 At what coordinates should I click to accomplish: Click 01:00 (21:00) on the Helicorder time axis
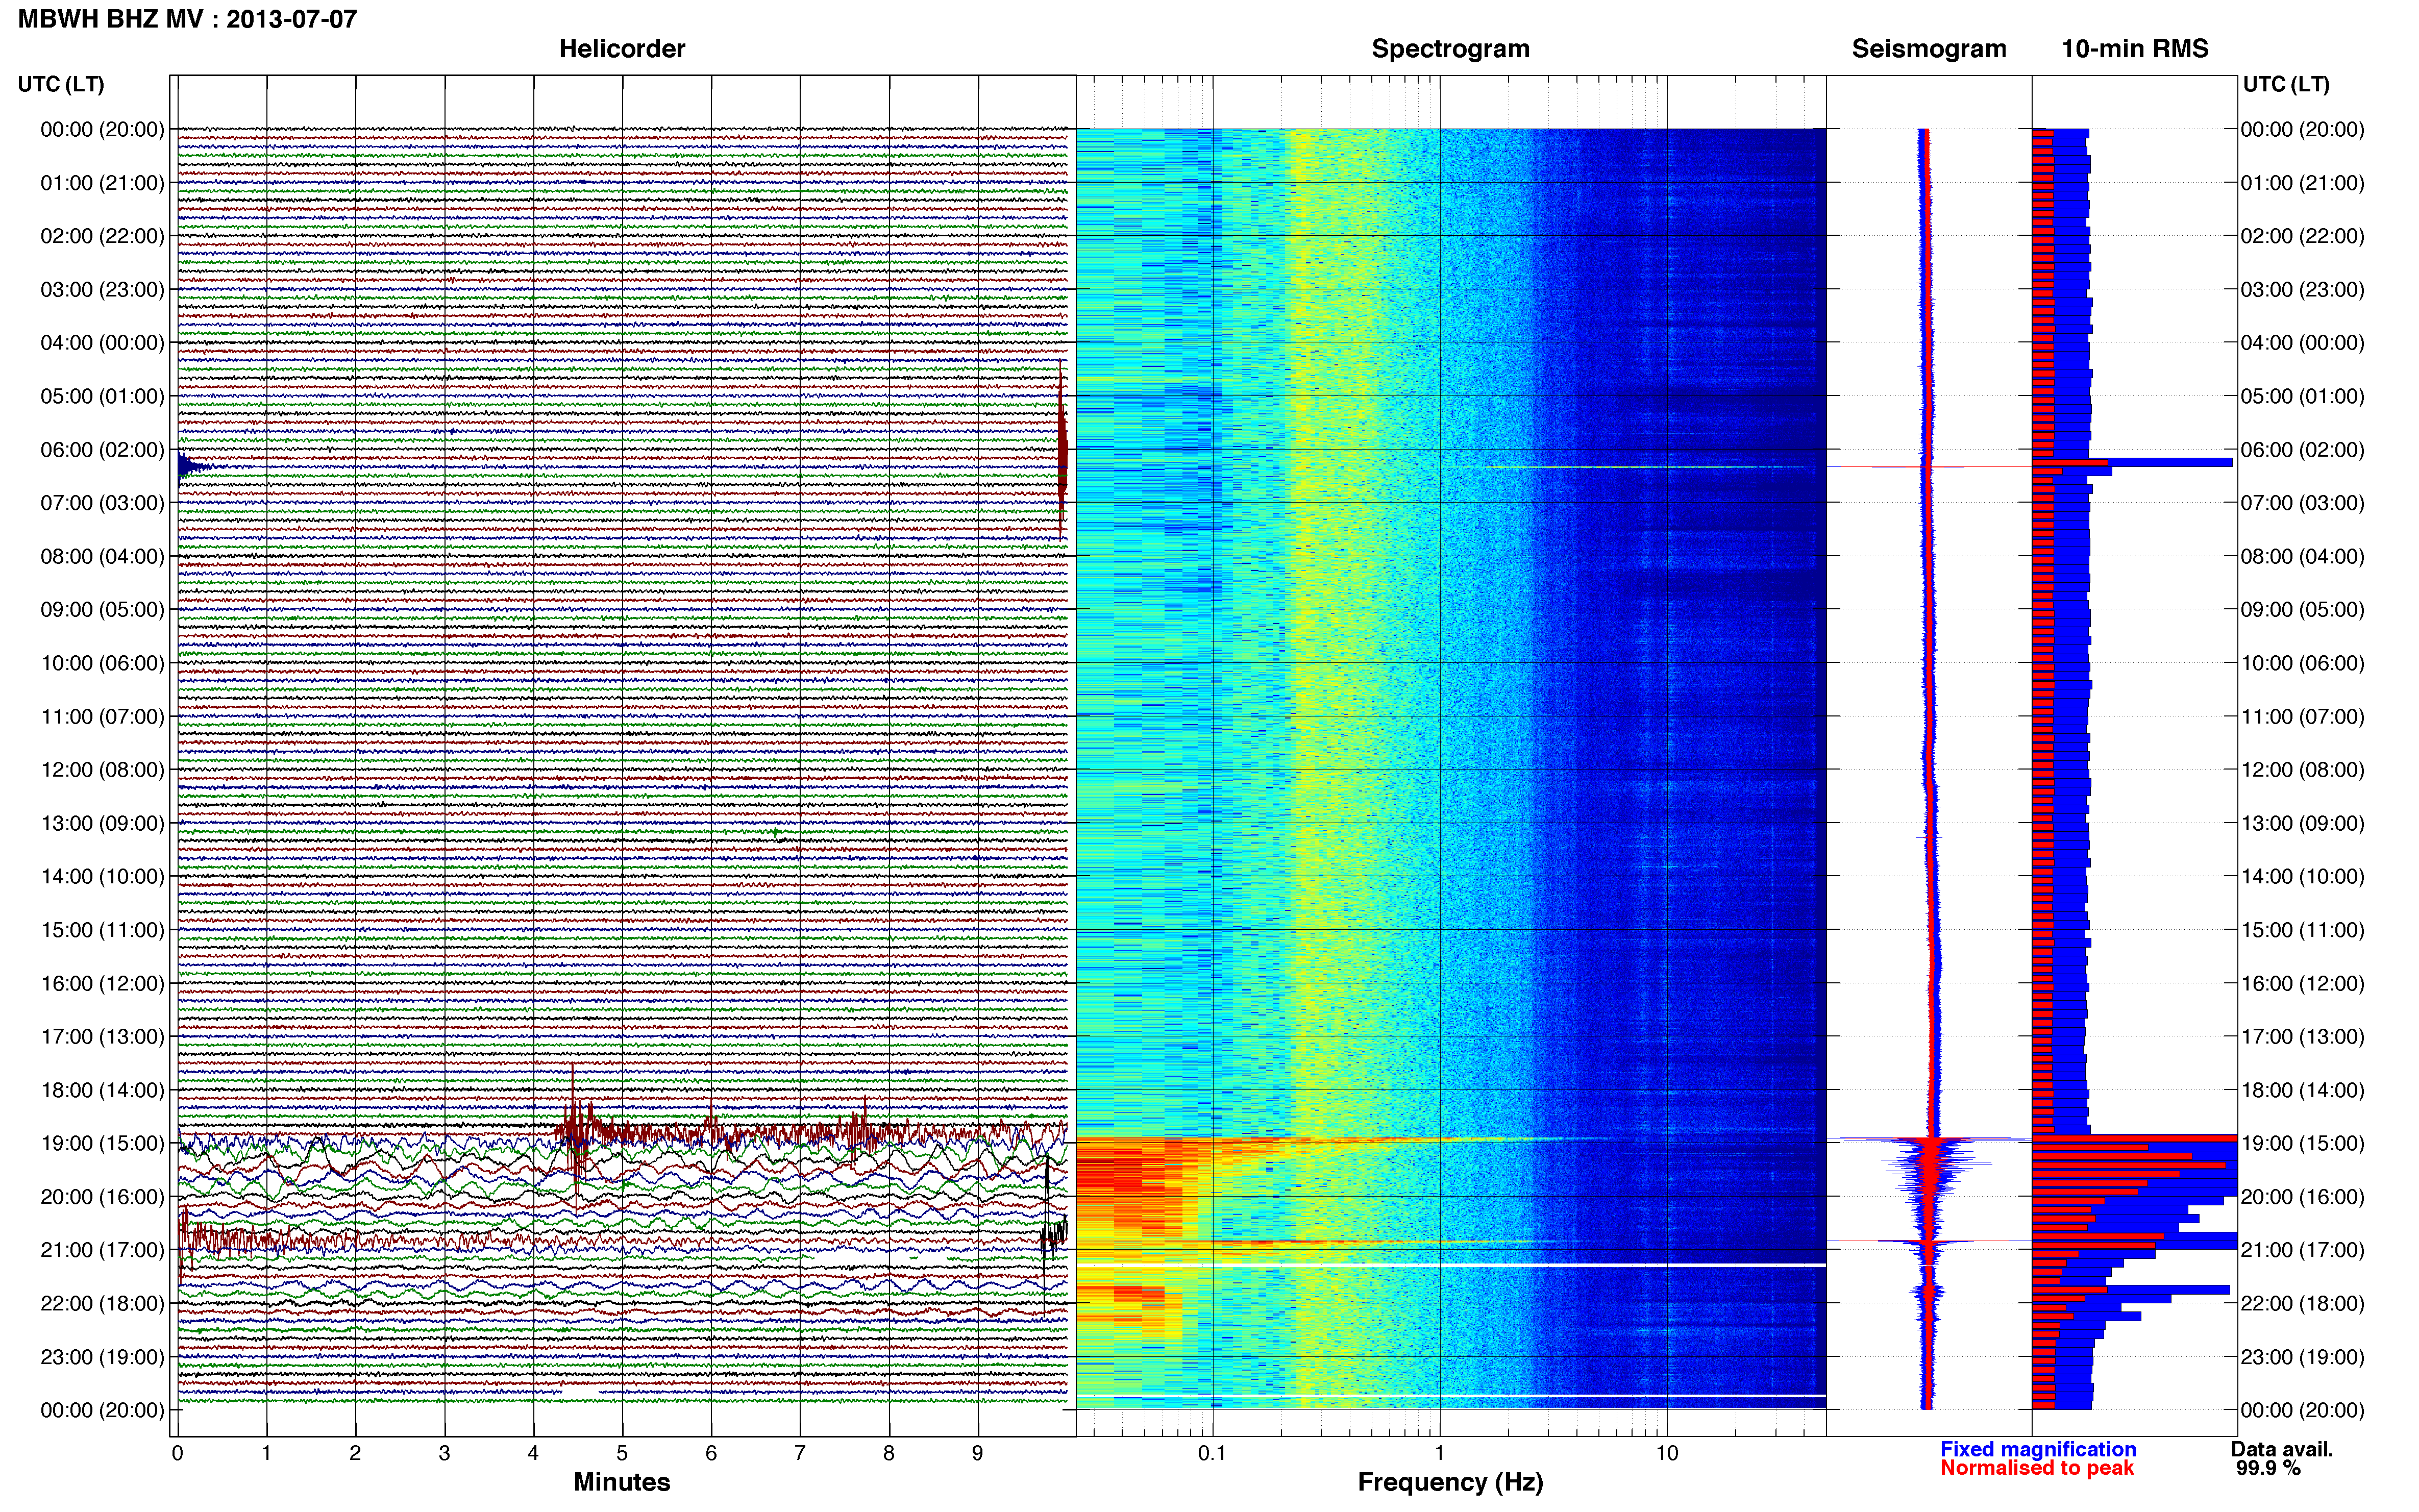coord(102,183)
